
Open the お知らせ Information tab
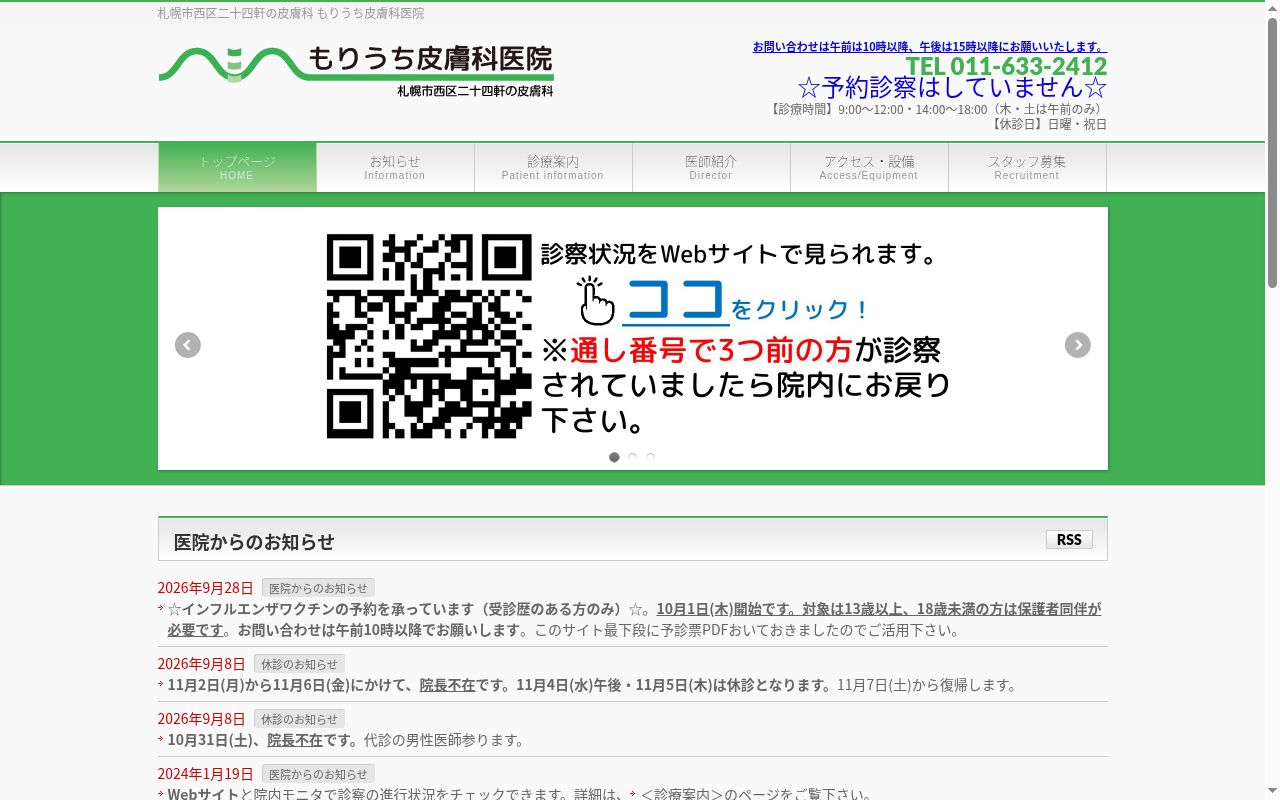click(x=395, y=167)
